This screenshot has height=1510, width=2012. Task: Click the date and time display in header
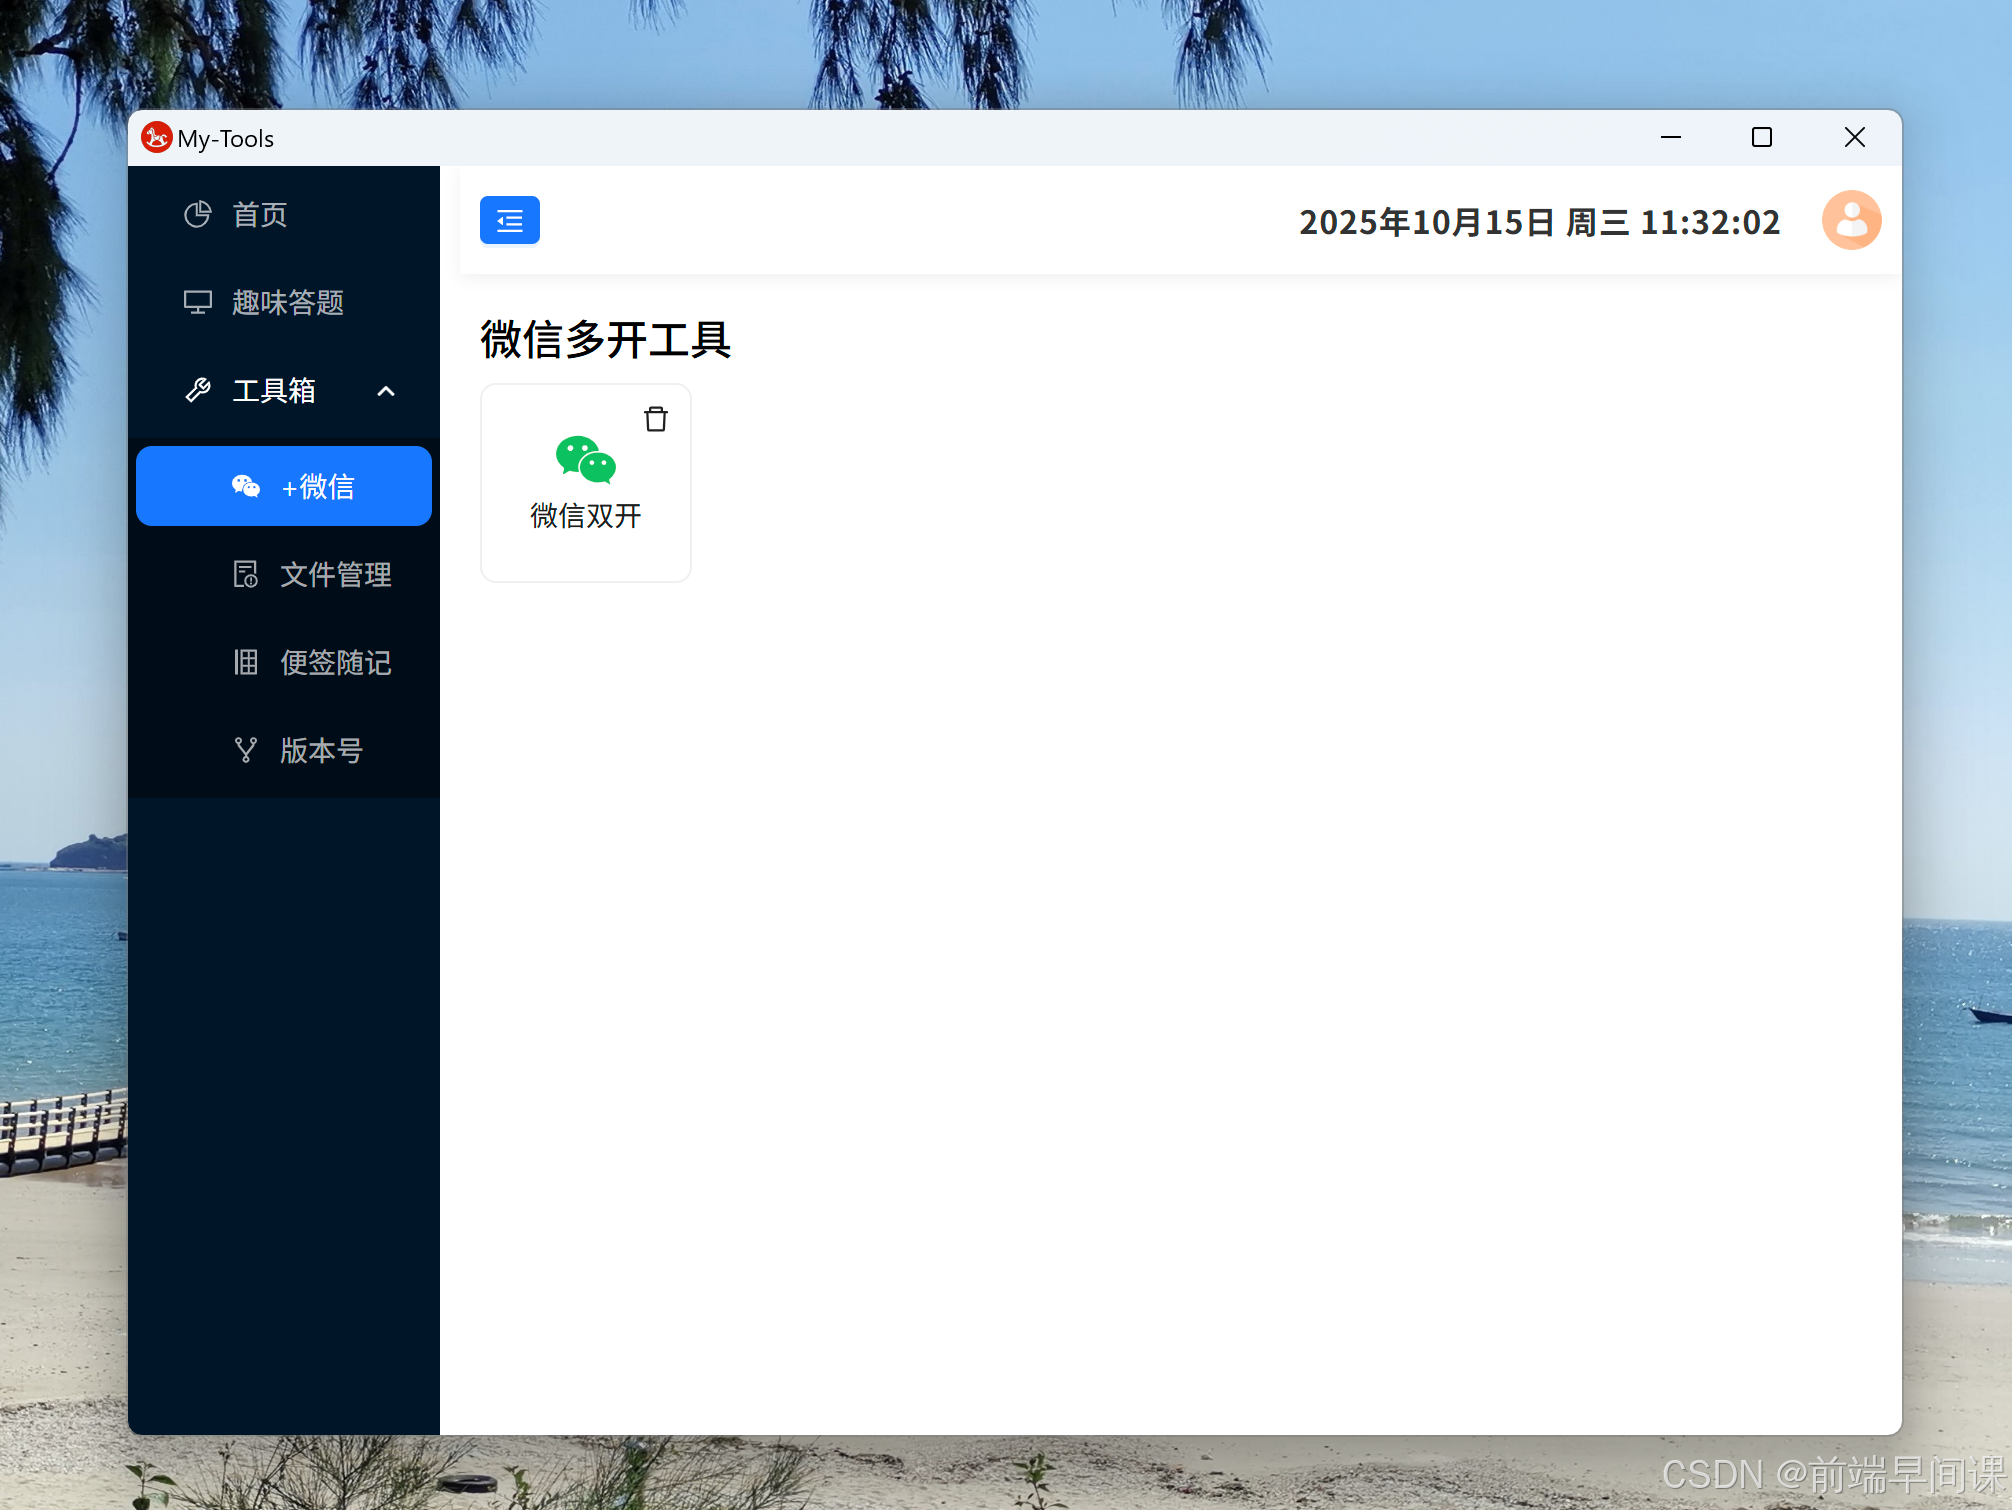tap(1540, 222)
